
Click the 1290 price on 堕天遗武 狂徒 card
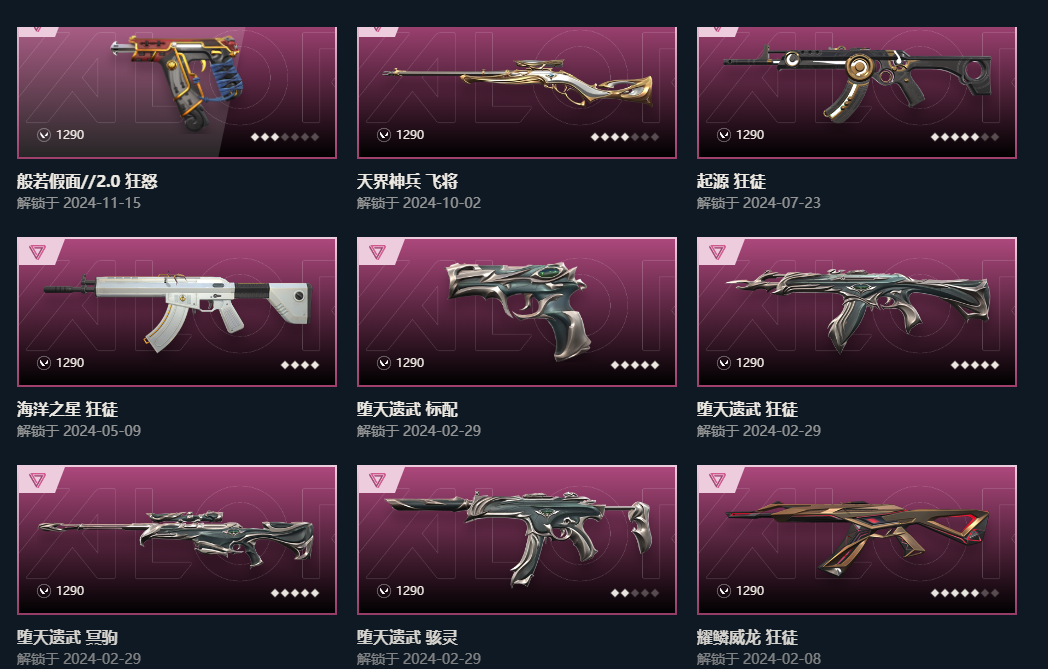point(750,363)
